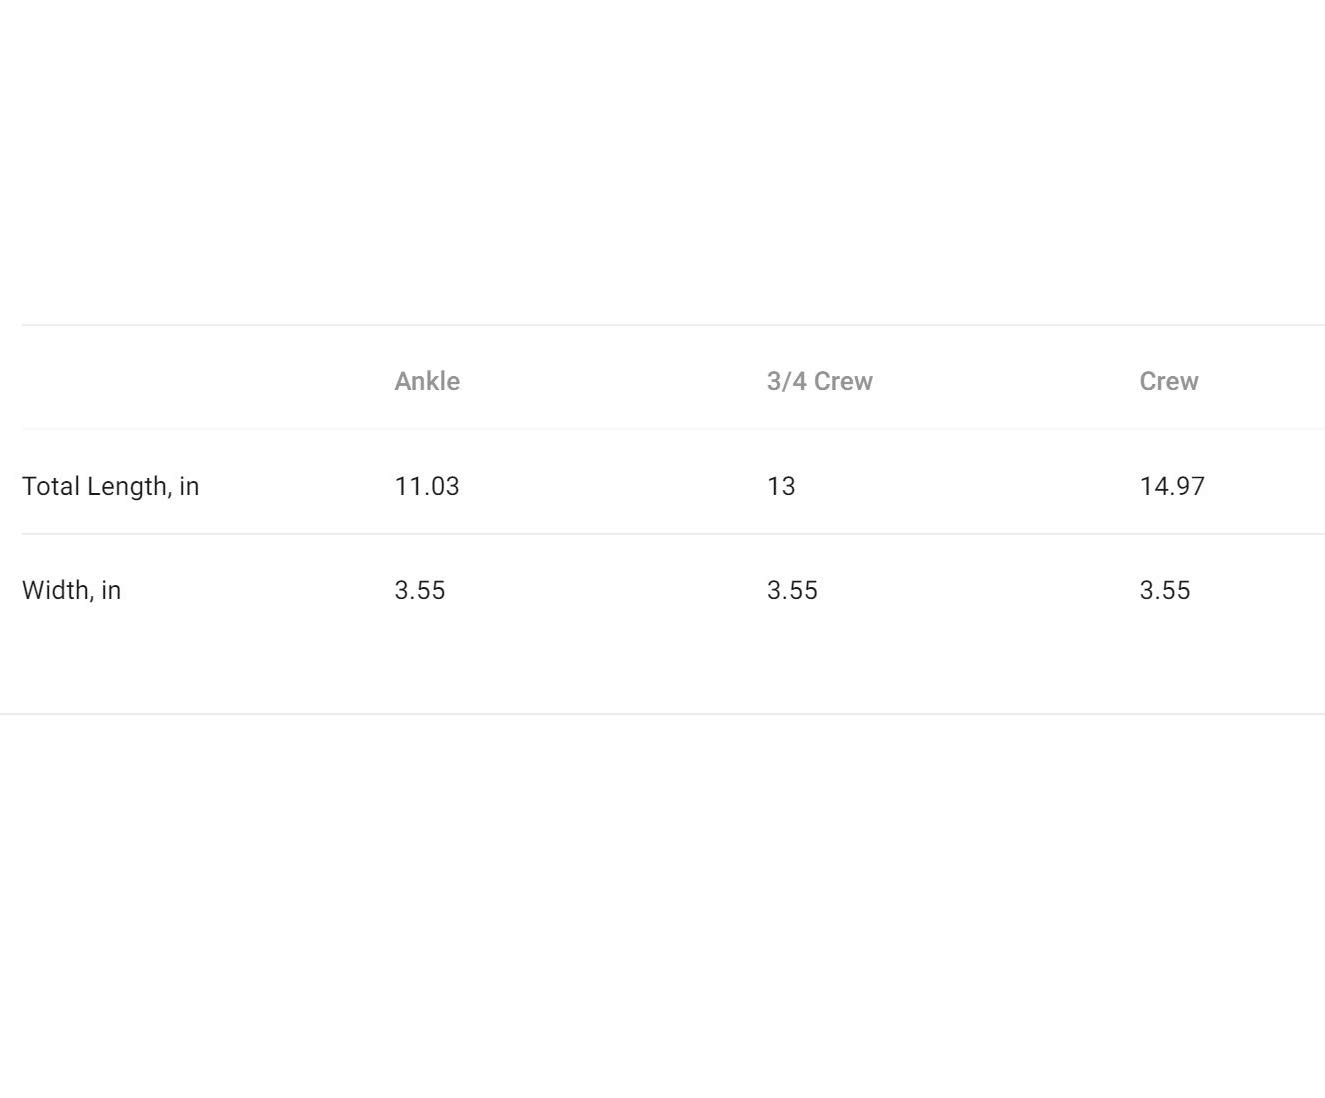Click empty space between Ankle and 3/4 Crew headers

612,381
